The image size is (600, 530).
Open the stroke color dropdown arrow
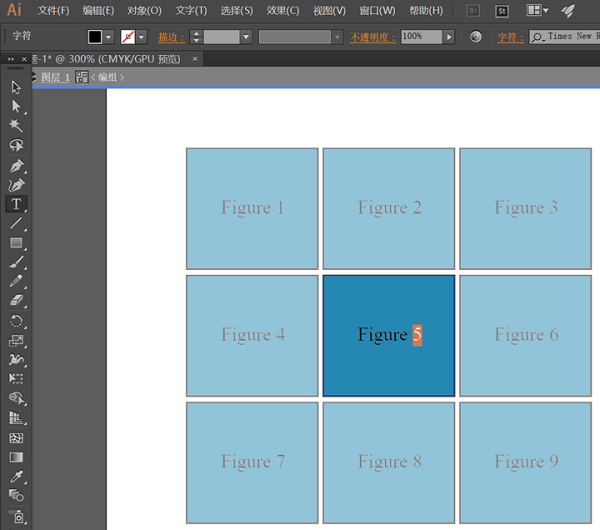pos(141,37)
